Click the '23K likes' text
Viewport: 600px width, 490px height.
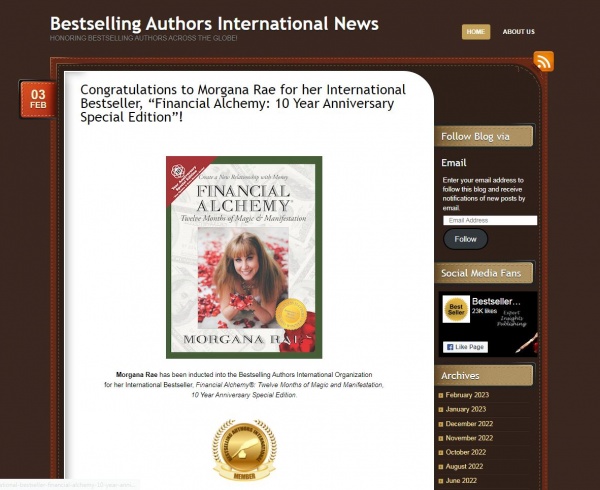click(x=484, y=311)
